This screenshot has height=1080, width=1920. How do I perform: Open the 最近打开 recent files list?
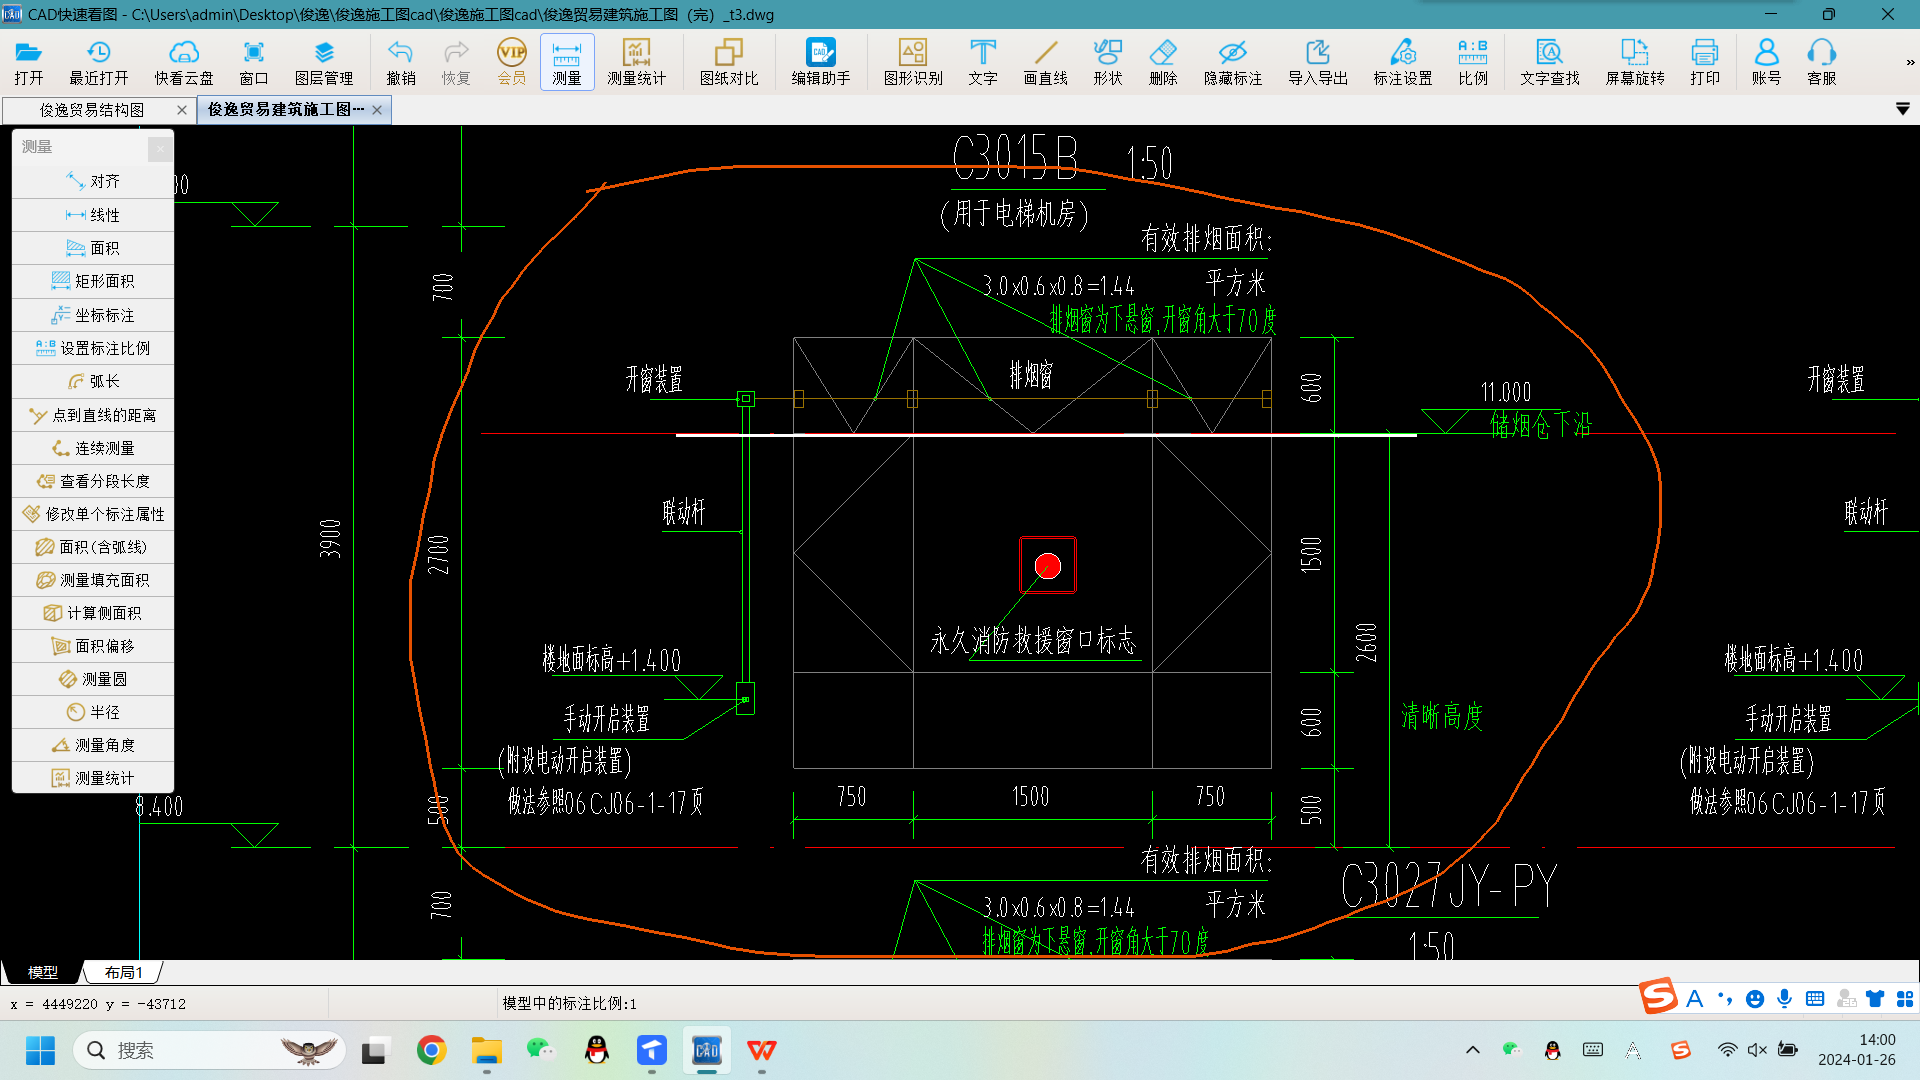(98, 62)
